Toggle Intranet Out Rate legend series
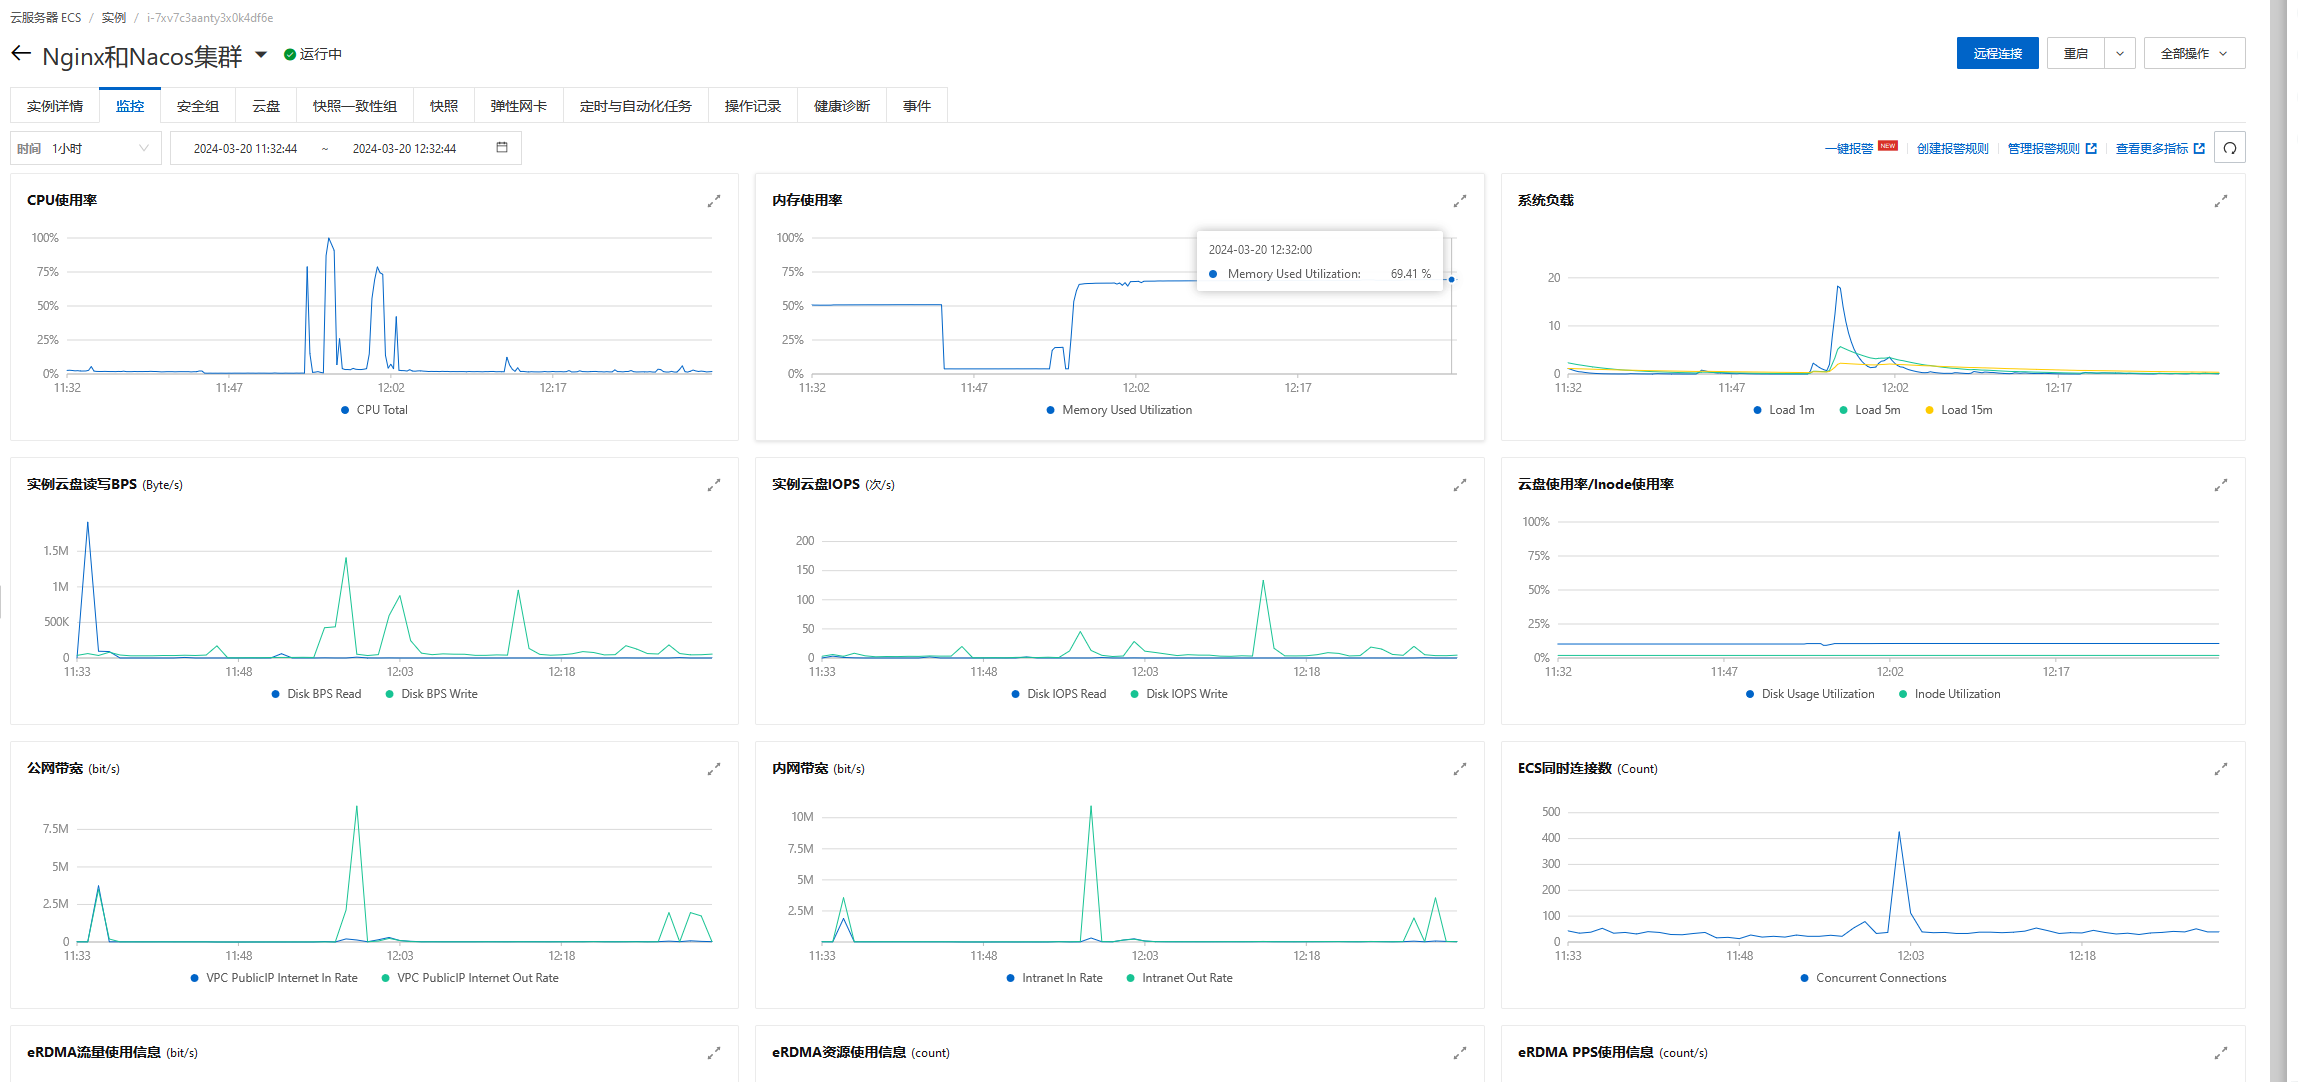2298x1082 pixels. coord(1179,978)
